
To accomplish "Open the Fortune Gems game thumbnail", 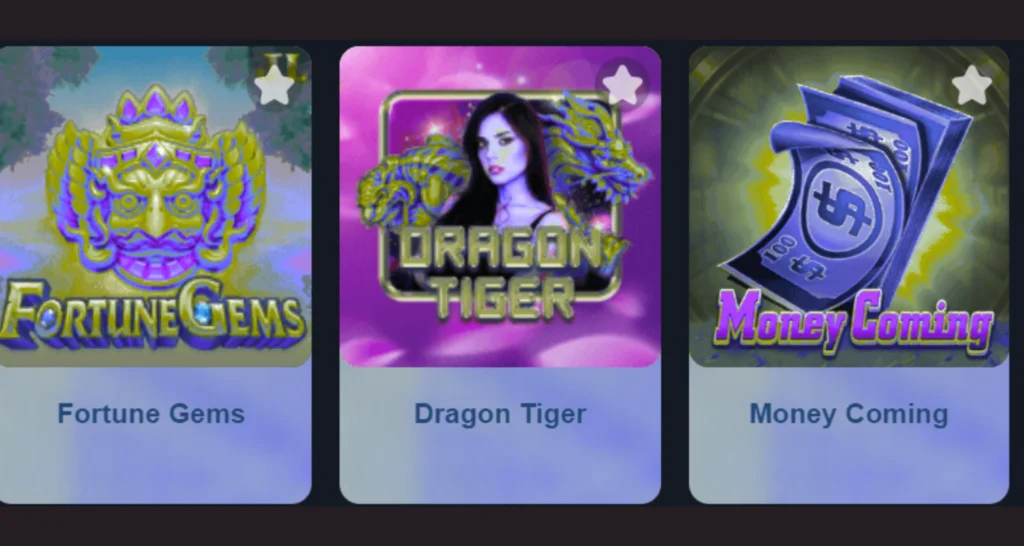I will tap(154, 206).
